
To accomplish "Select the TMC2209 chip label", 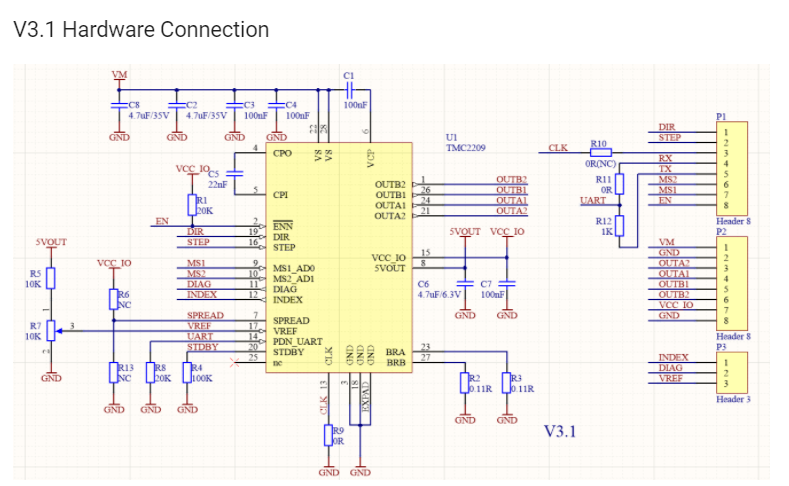I will 465,148.
